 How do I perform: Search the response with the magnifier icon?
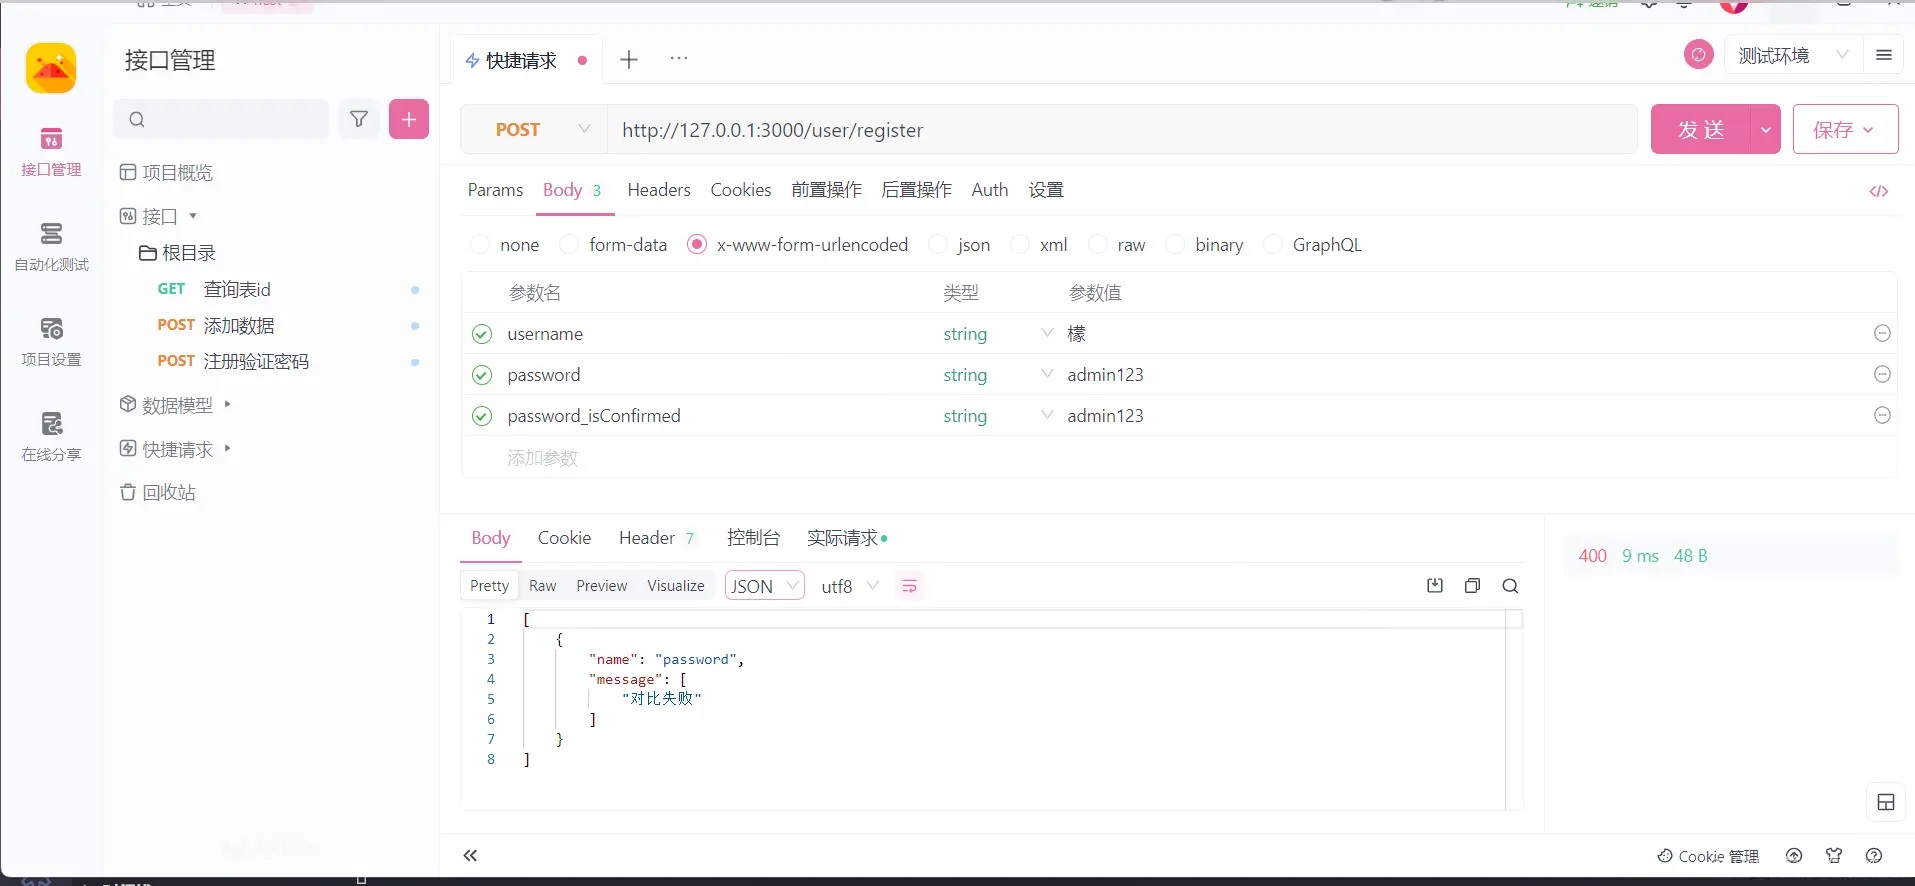(x=1510, y=586)
